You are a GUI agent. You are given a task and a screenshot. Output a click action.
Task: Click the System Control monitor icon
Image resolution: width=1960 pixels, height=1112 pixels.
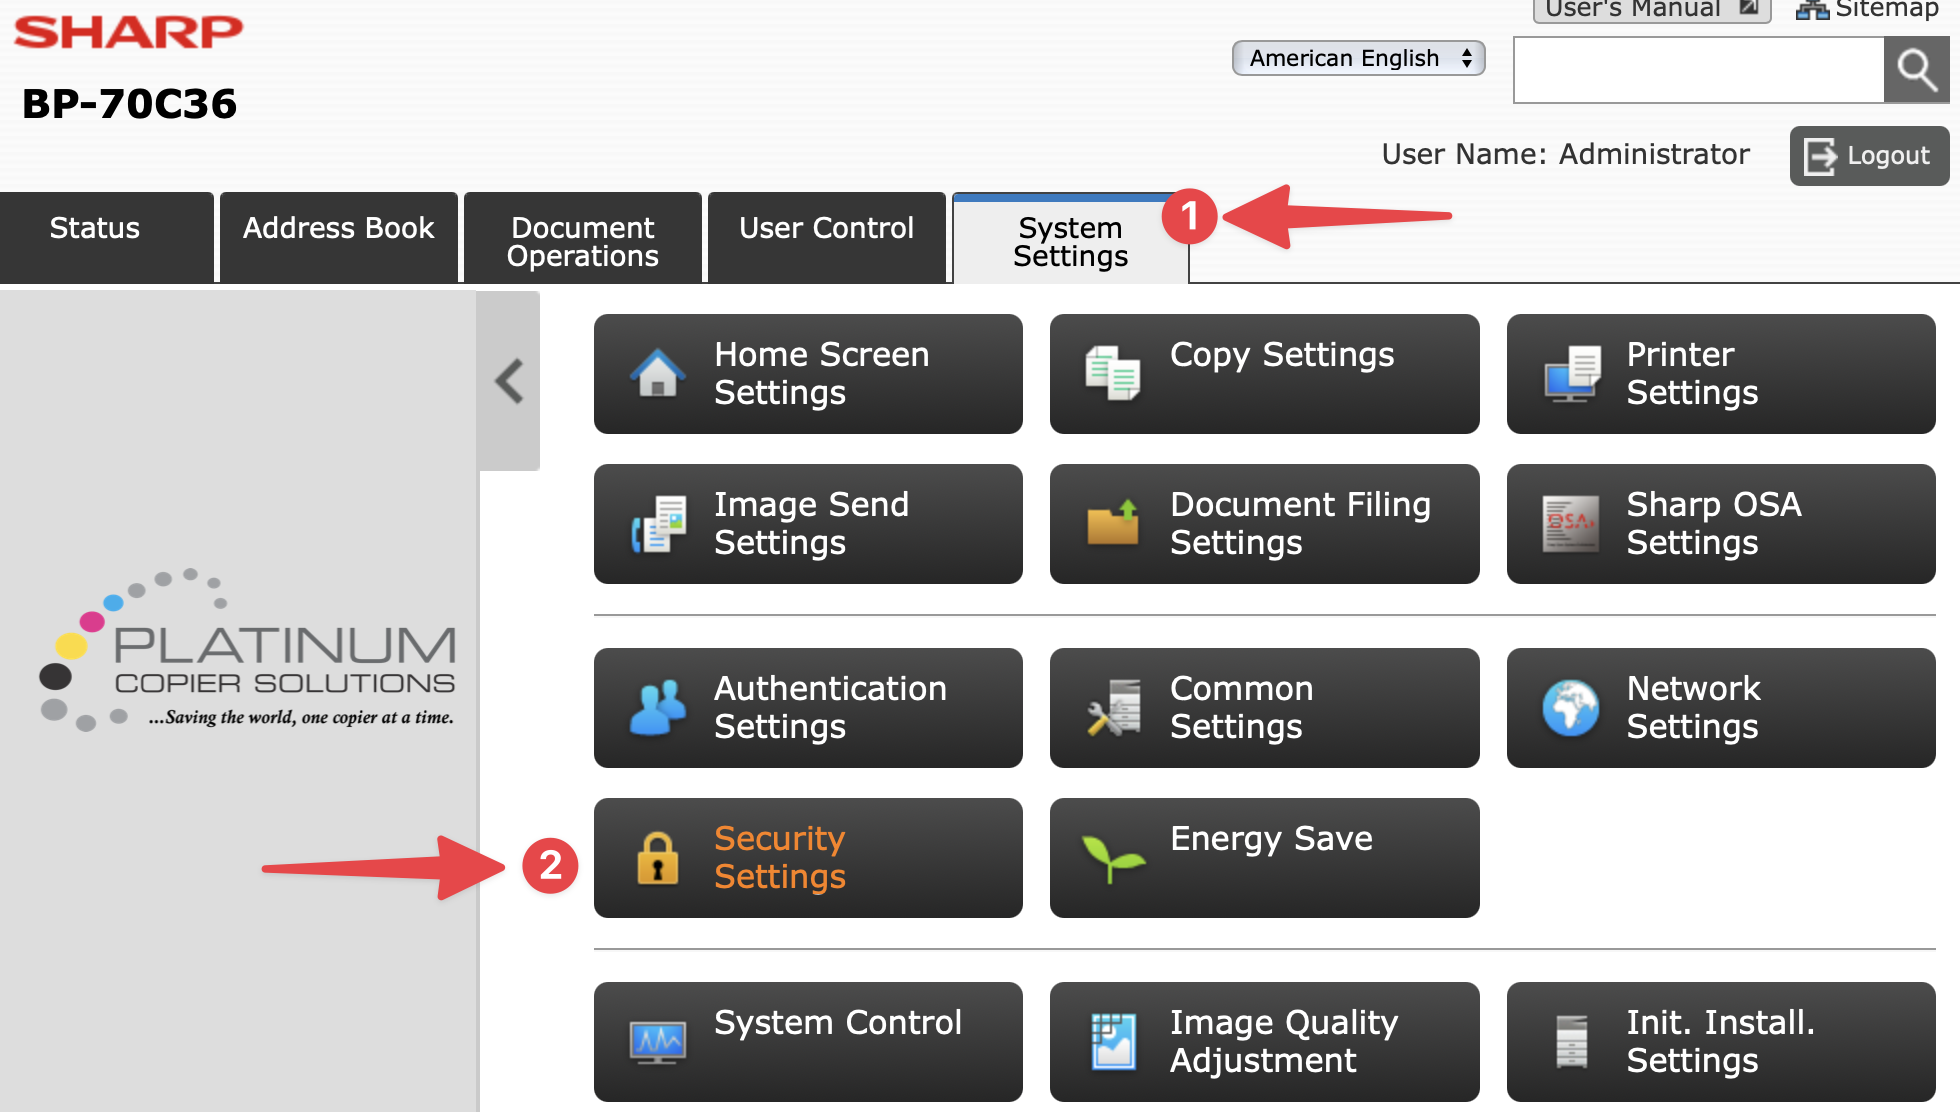click(658, 1042)
